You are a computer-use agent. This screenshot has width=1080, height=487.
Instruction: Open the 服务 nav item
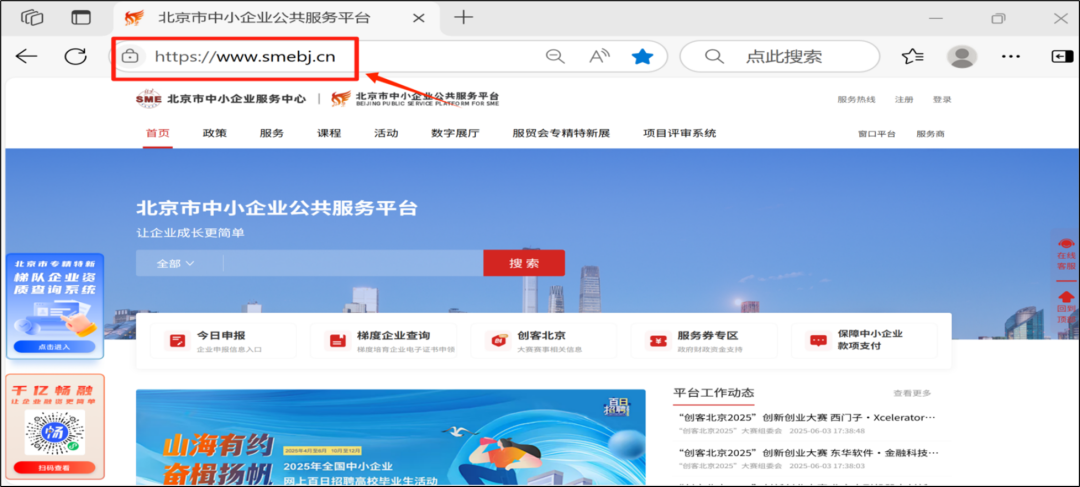click(272, 133)
